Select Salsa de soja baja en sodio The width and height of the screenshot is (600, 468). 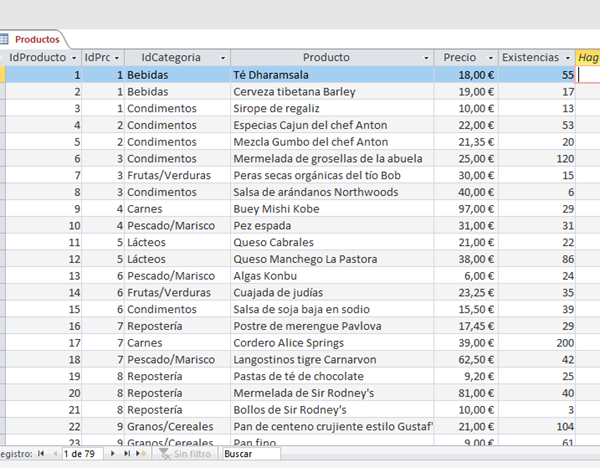332,309
